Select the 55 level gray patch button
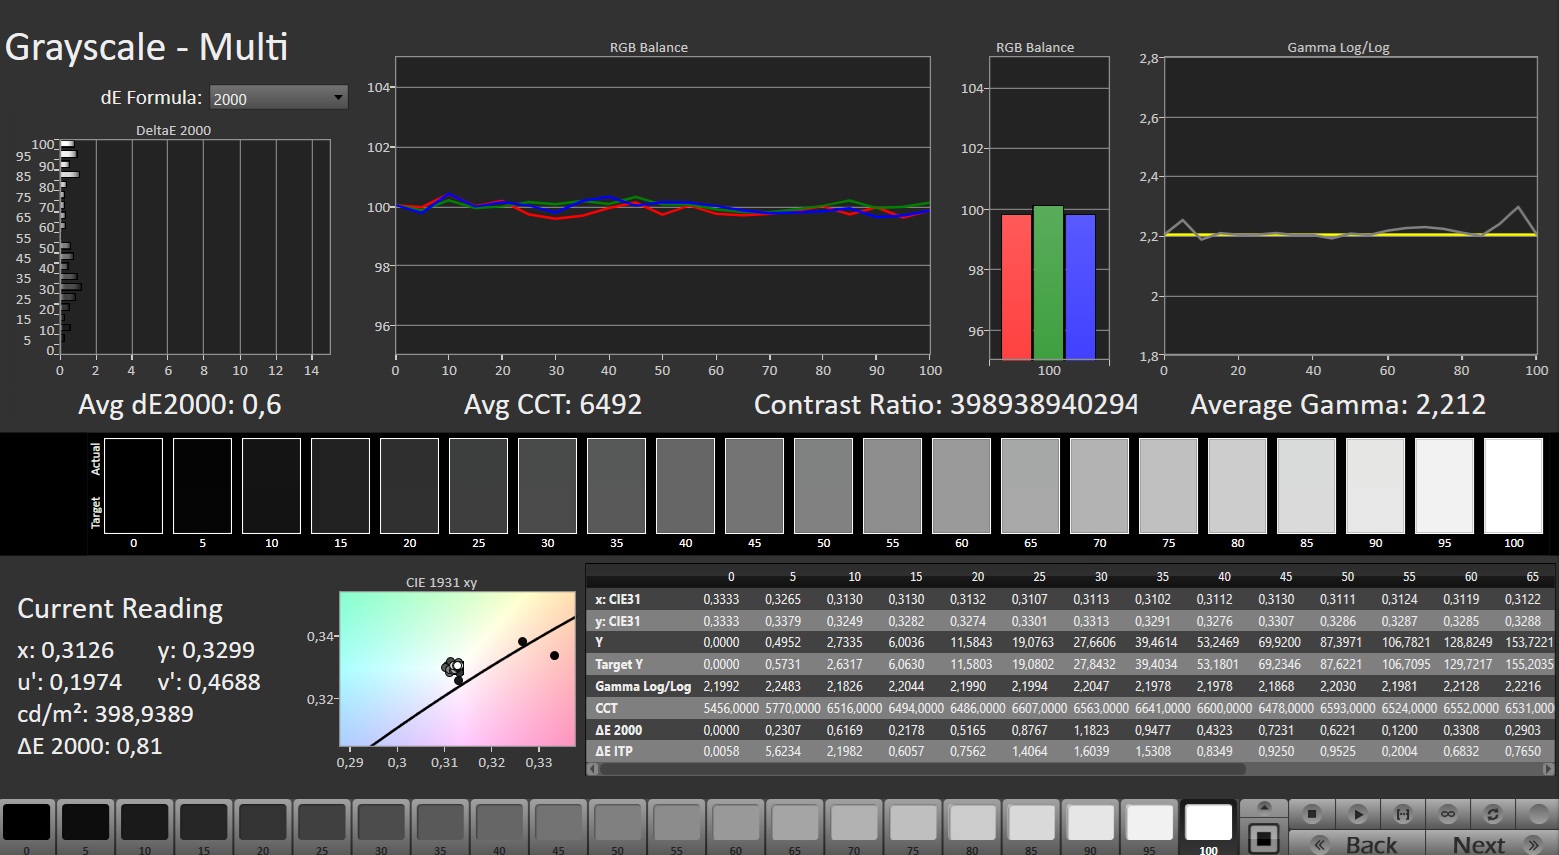This screenshot has height=855, width=1559. 676,826
